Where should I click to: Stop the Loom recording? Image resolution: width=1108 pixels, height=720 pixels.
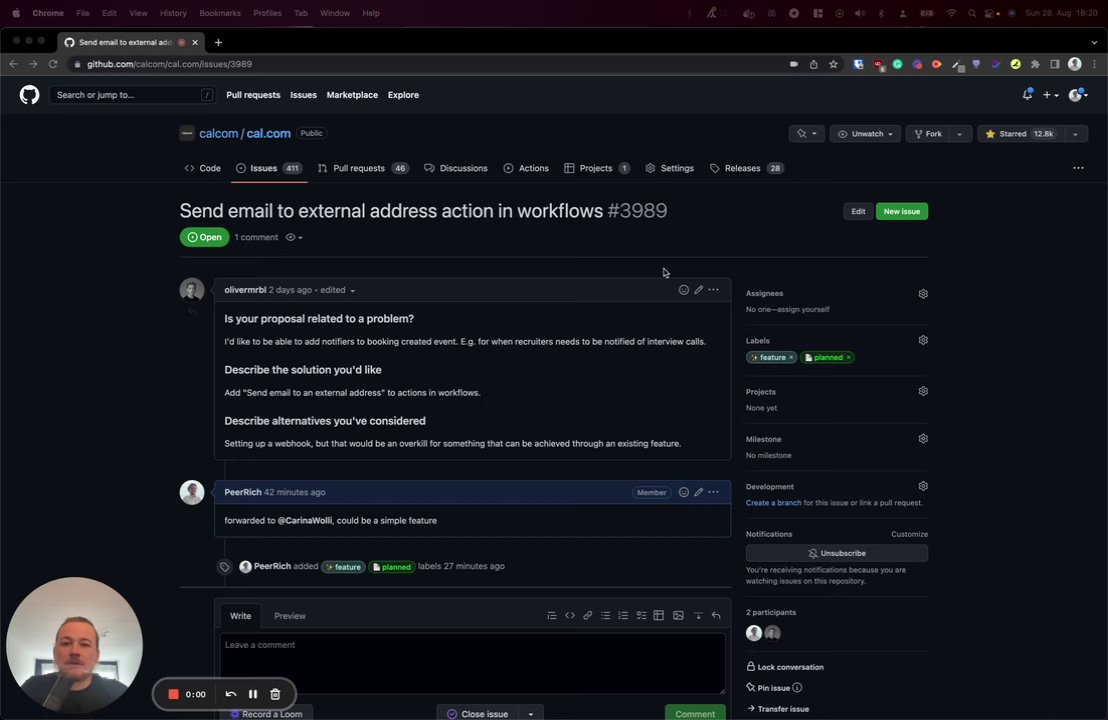tap(173, 694)
